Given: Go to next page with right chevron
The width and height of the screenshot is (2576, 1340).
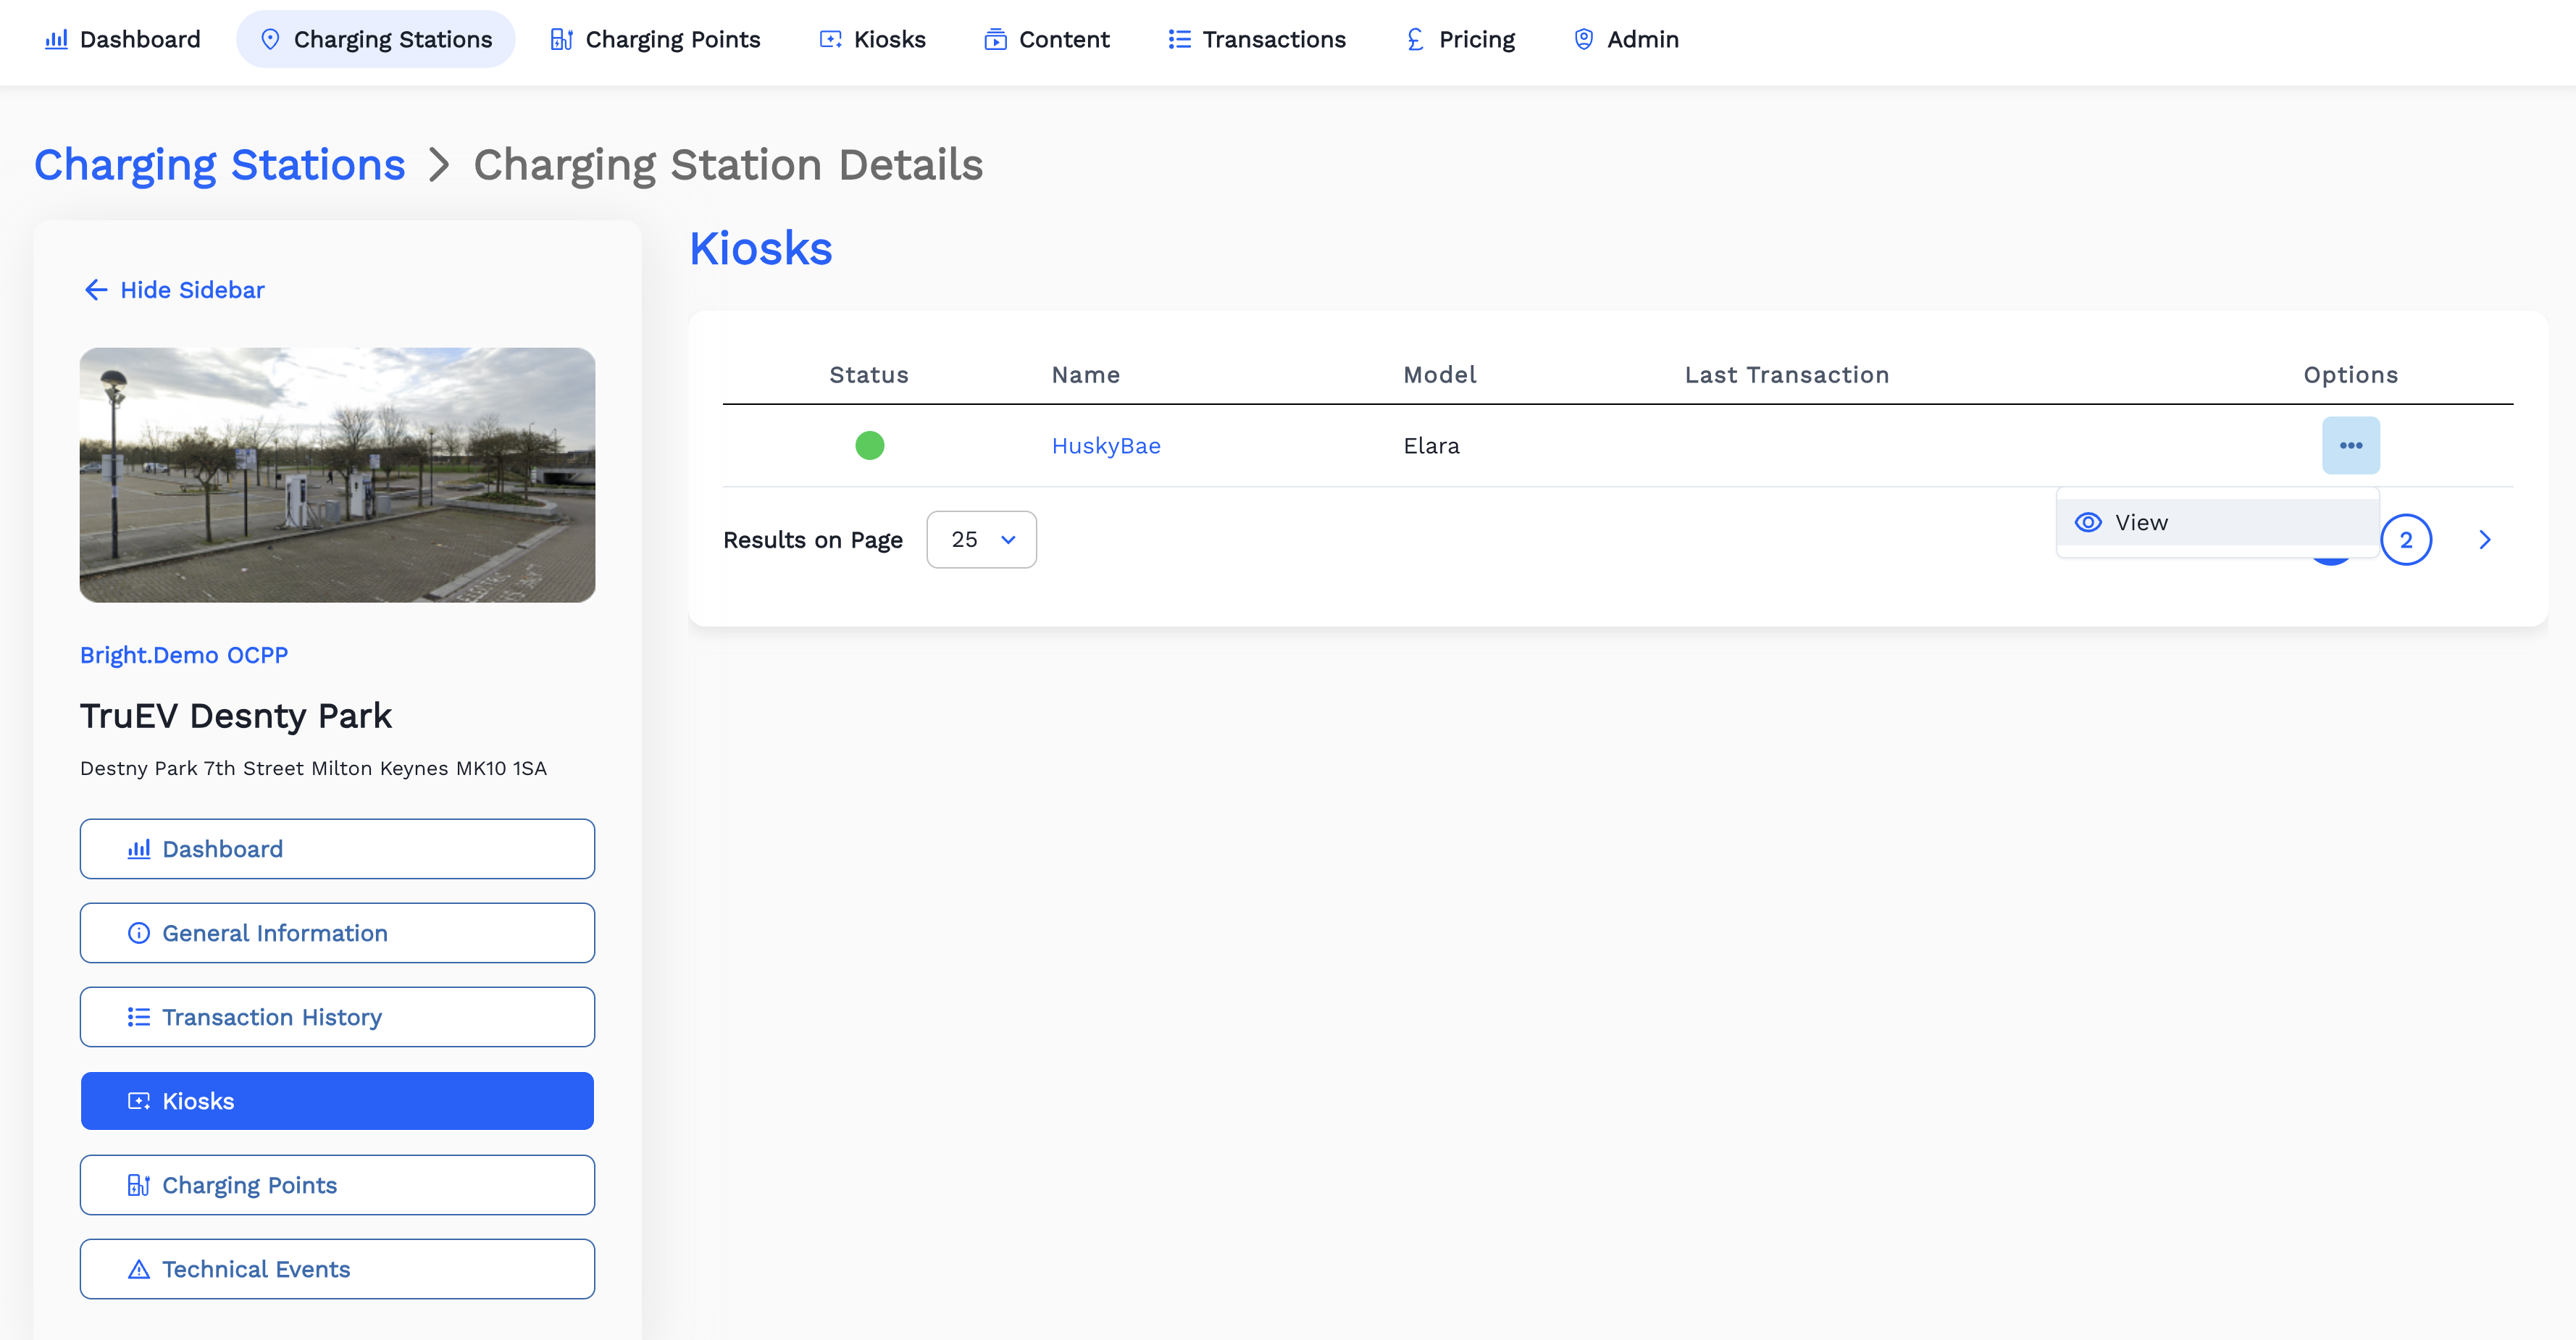Looking at the screenshot, I should pyautogui.click(x=2485, y=540).
